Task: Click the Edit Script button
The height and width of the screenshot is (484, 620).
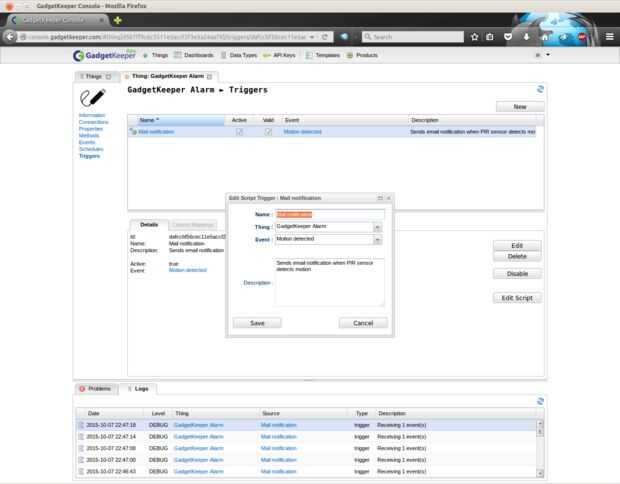Action: 517,298
